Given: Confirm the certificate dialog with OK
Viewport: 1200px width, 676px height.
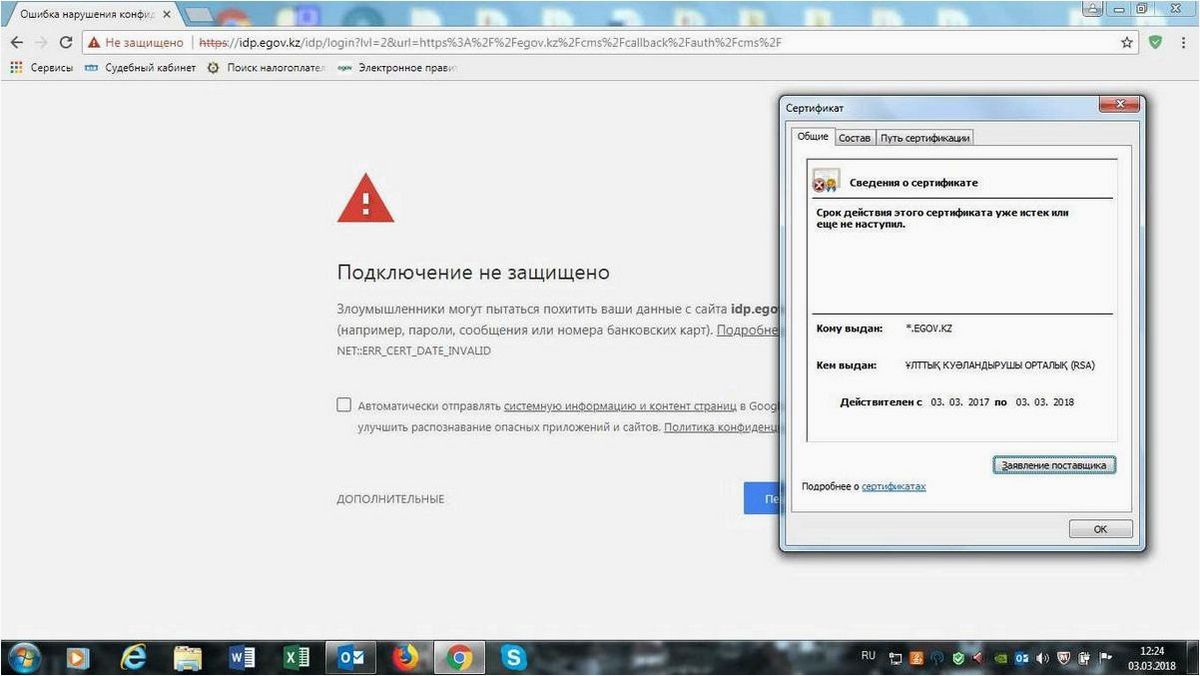Looking at the screenshot, I should pos(1100,529).
